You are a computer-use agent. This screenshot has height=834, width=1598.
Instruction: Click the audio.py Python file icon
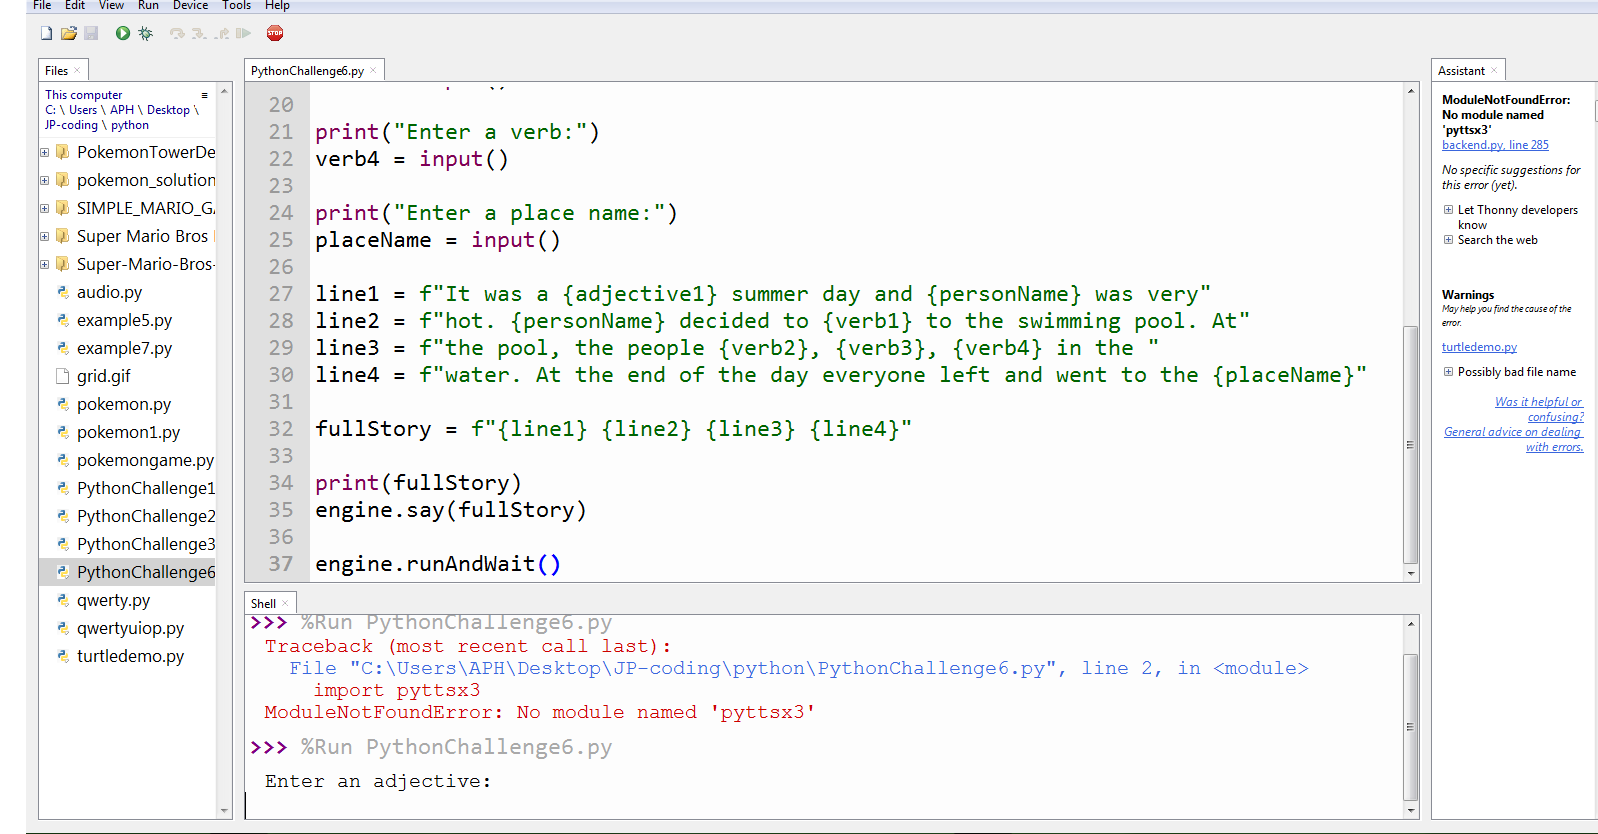click(63, 292)
